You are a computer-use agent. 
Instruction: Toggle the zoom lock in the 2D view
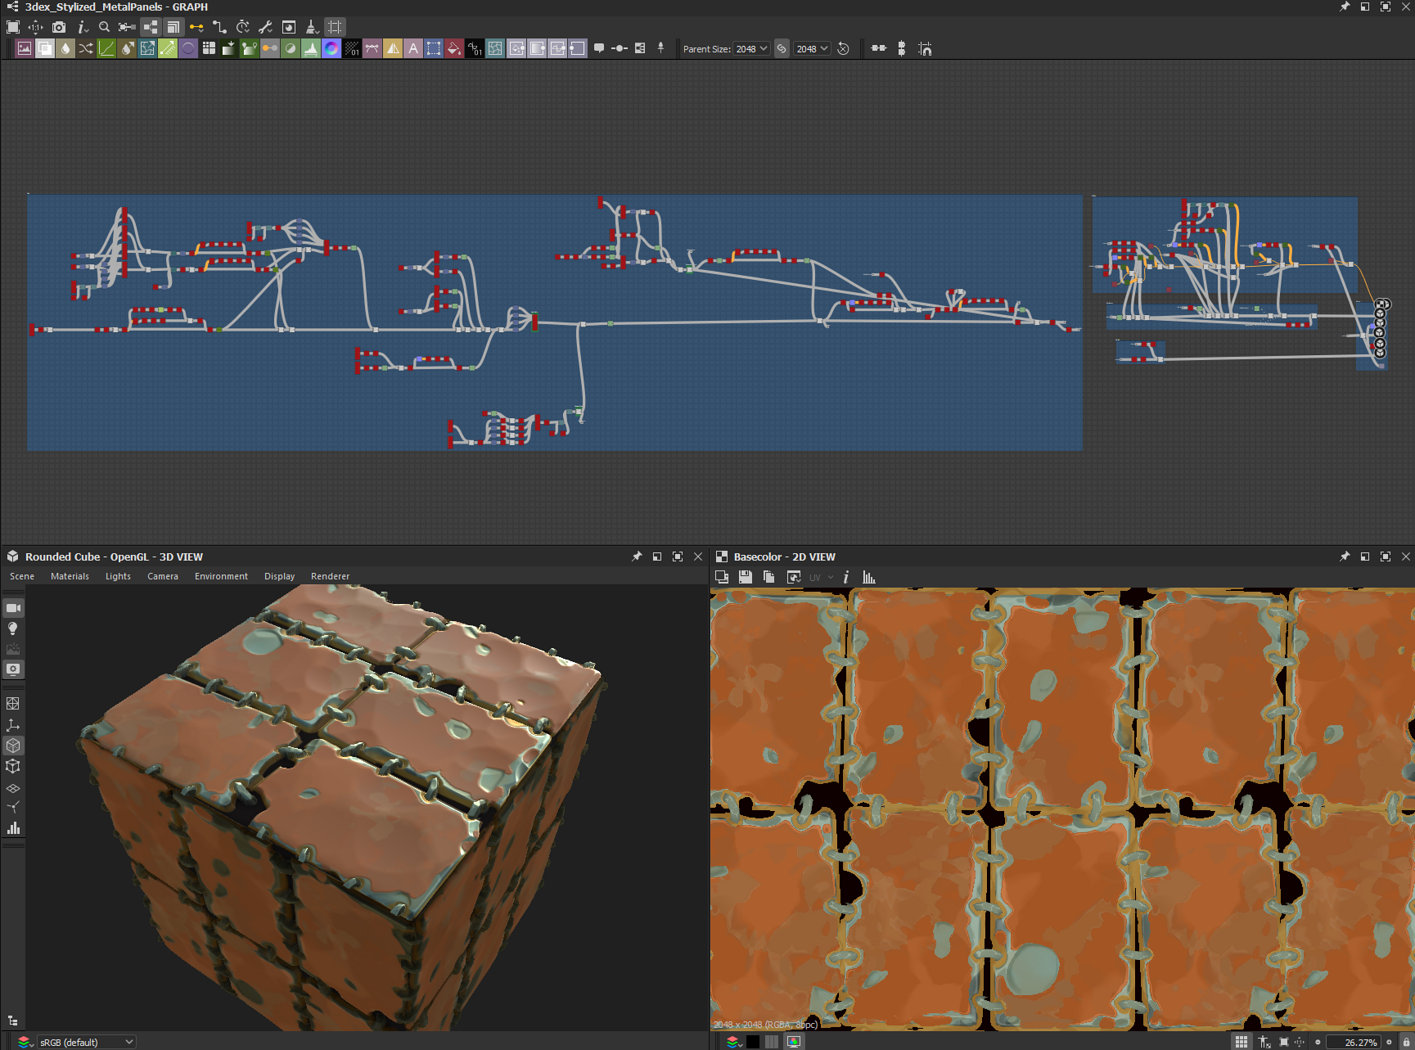(x=1406, y=1041)
